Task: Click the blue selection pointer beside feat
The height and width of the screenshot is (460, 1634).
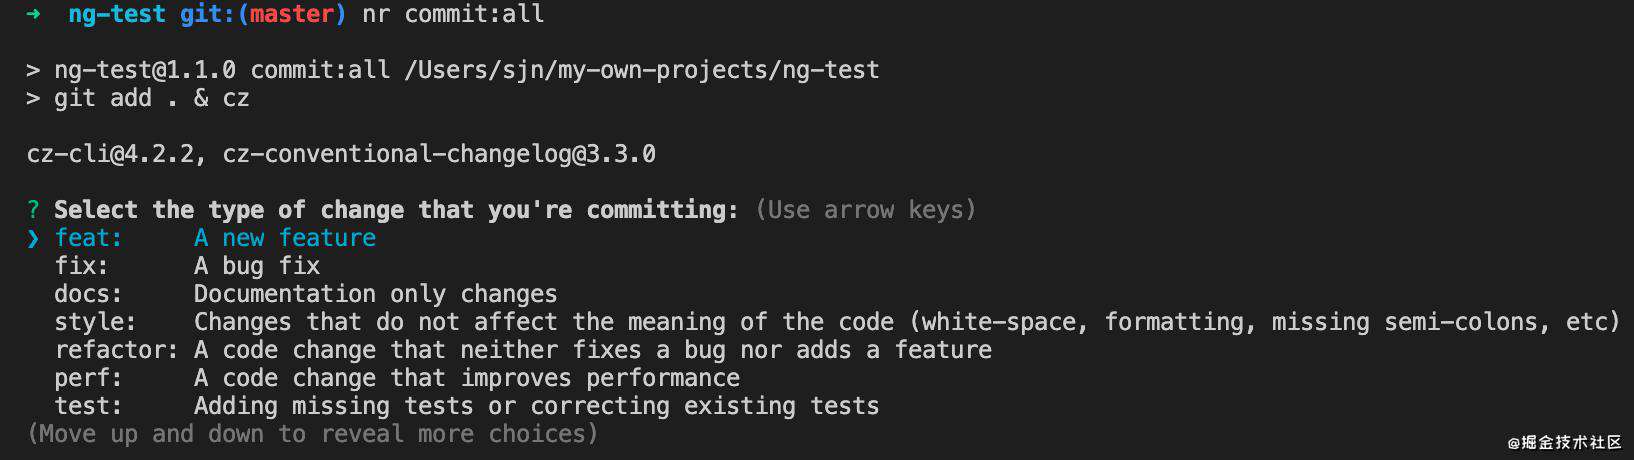Action: click(33, 238)
